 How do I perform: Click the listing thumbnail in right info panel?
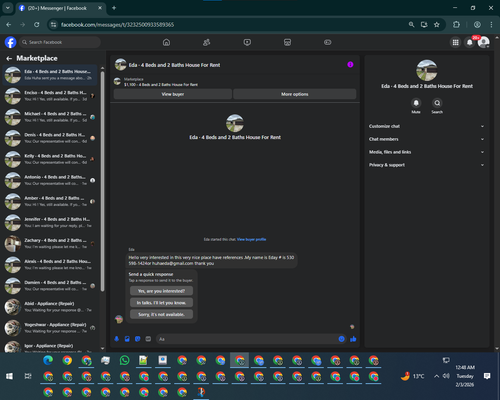427,70
